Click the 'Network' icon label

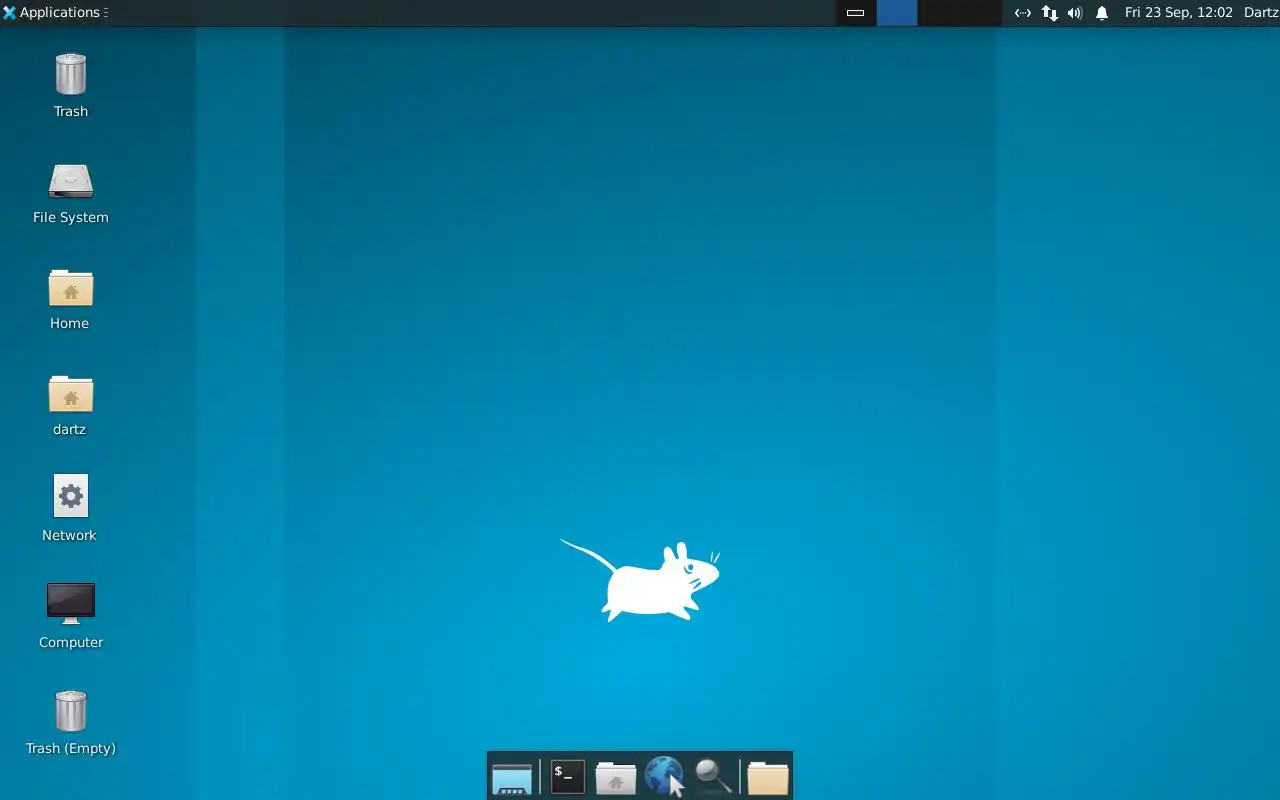[x=70, y=535]
